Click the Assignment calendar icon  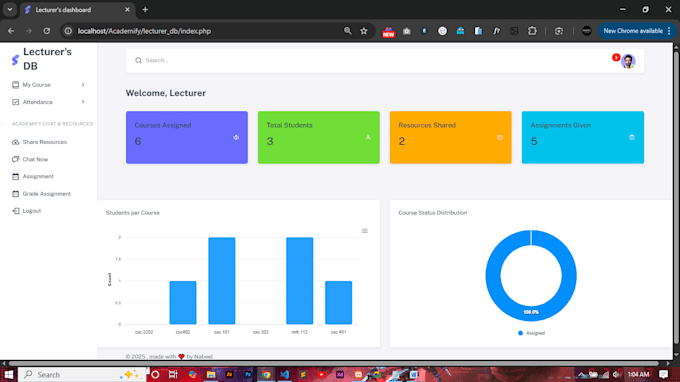[x=16, y=176]
